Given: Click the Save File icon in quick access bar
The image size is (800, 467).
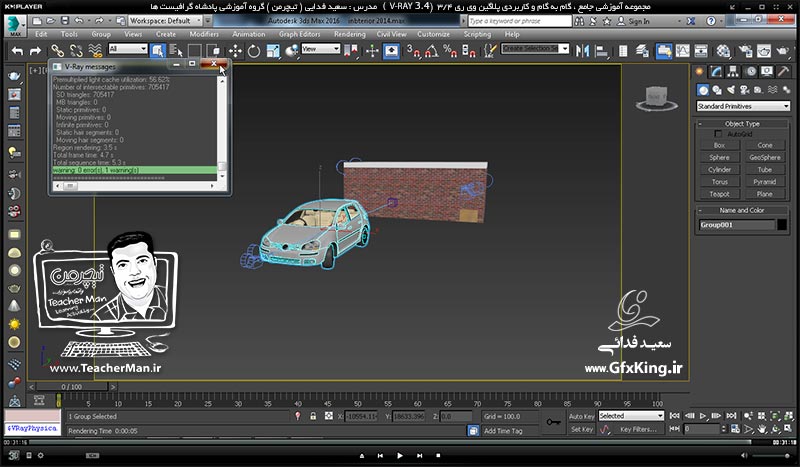Looking at the screenshot, I should (x=65, y=21).
